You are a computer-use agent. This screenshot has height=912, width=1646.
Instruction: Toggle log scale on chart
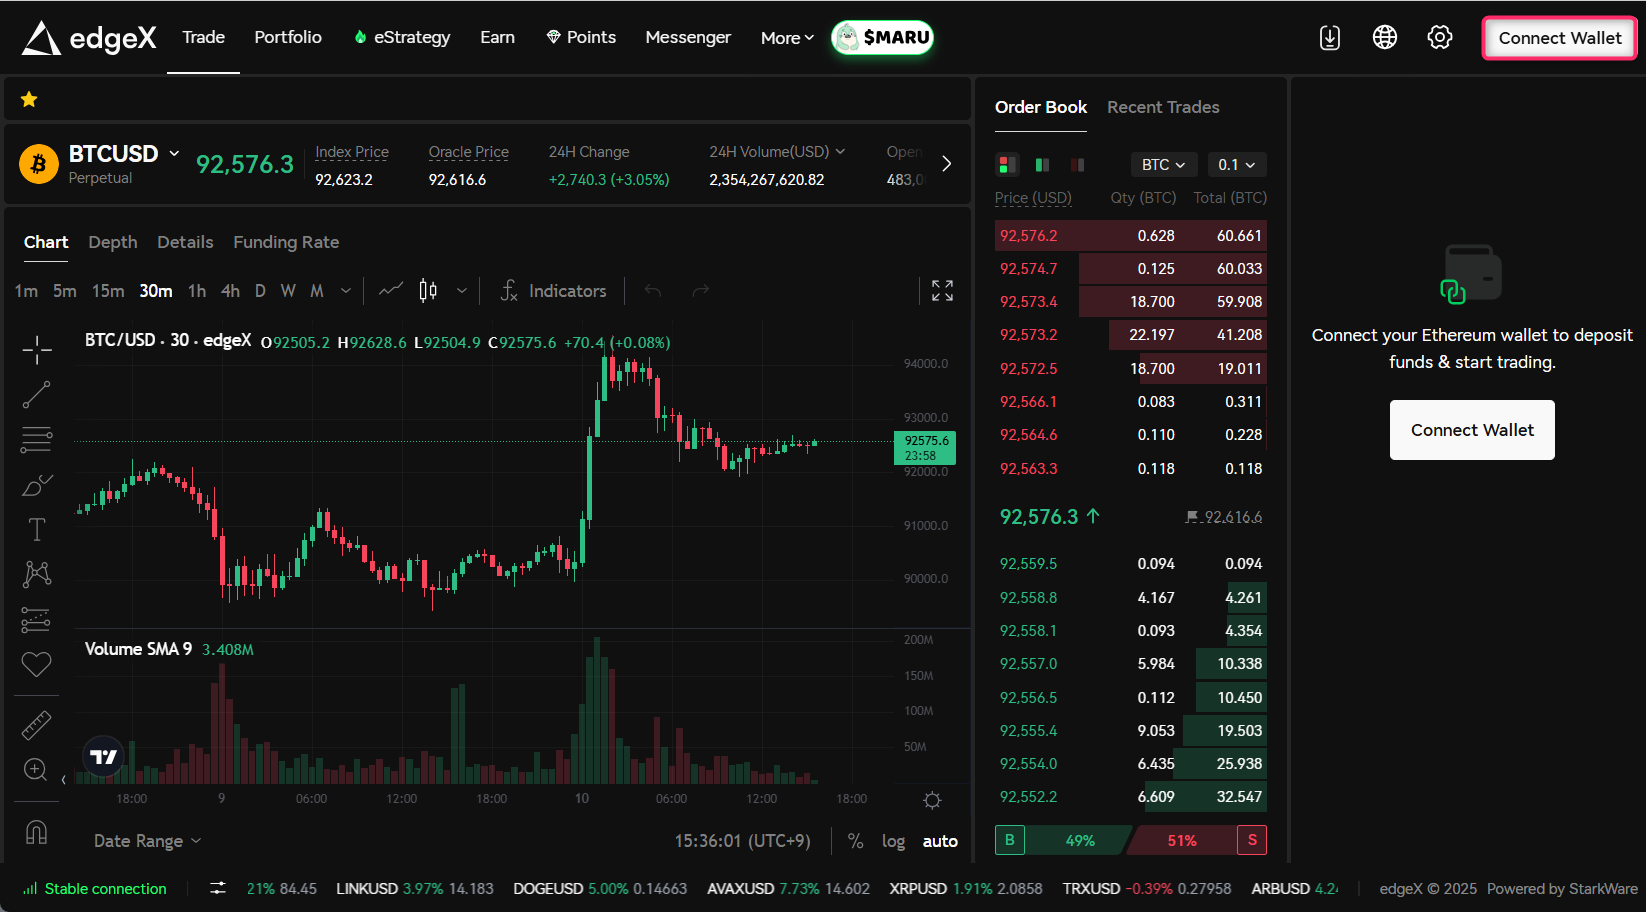point(893,841)
